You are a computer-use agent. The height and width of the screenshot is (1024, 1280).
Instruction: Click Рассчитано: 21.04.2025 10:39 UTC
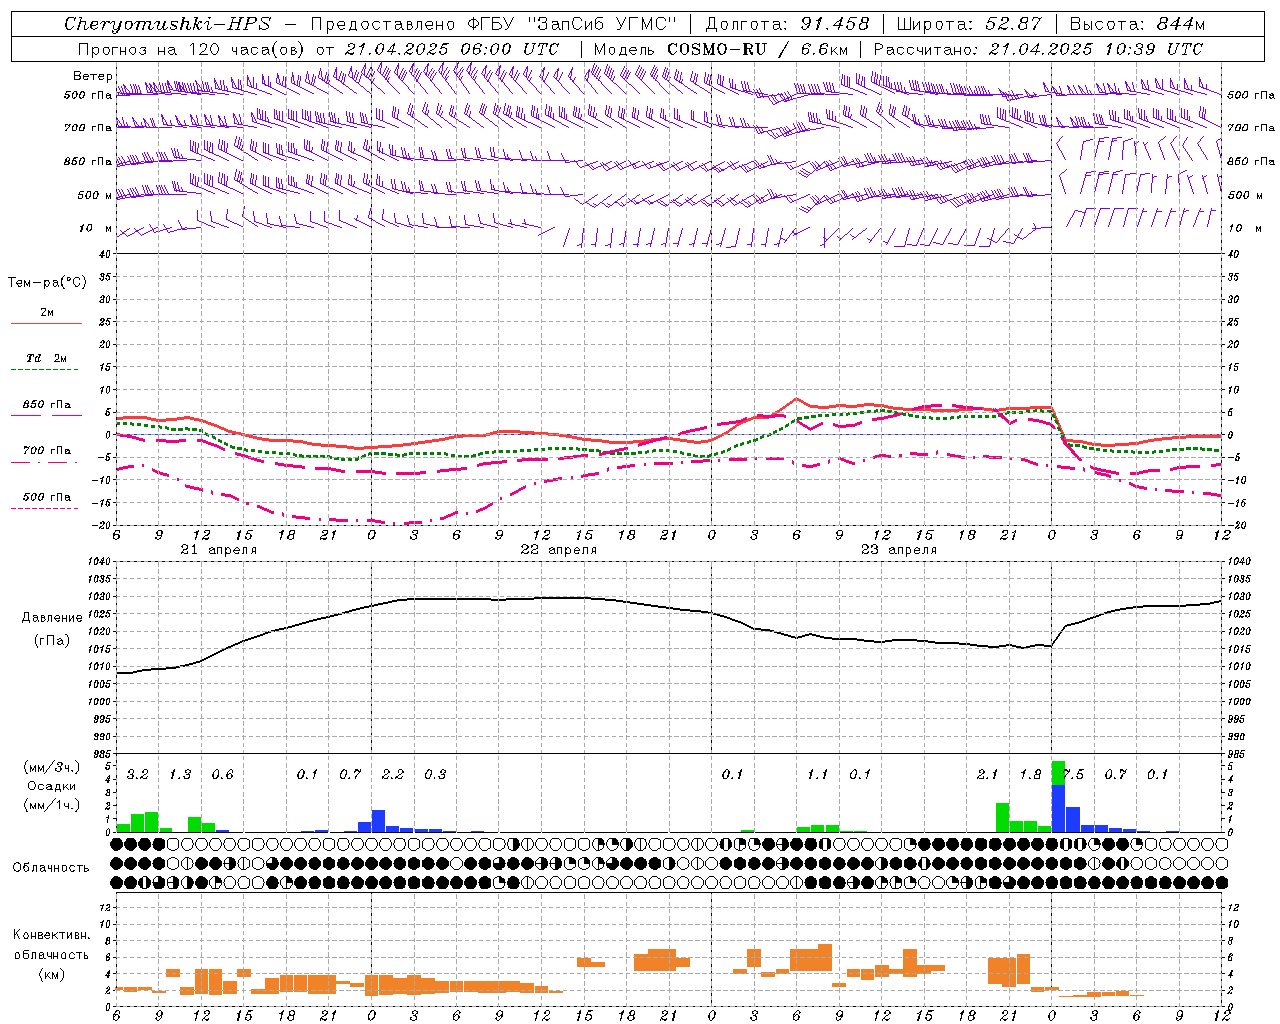(1038, 49)
